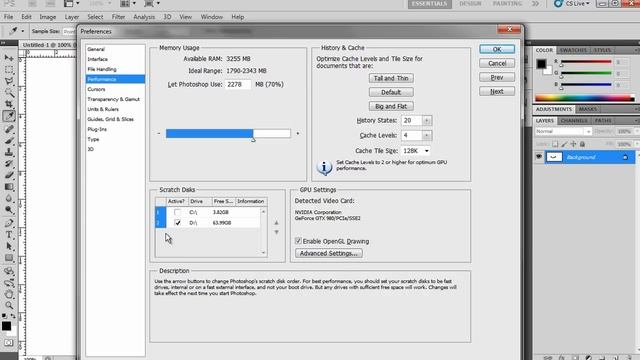Select the Spot Healing Brush tool
This screenshot has height=360, width=640.
point(9,129)
